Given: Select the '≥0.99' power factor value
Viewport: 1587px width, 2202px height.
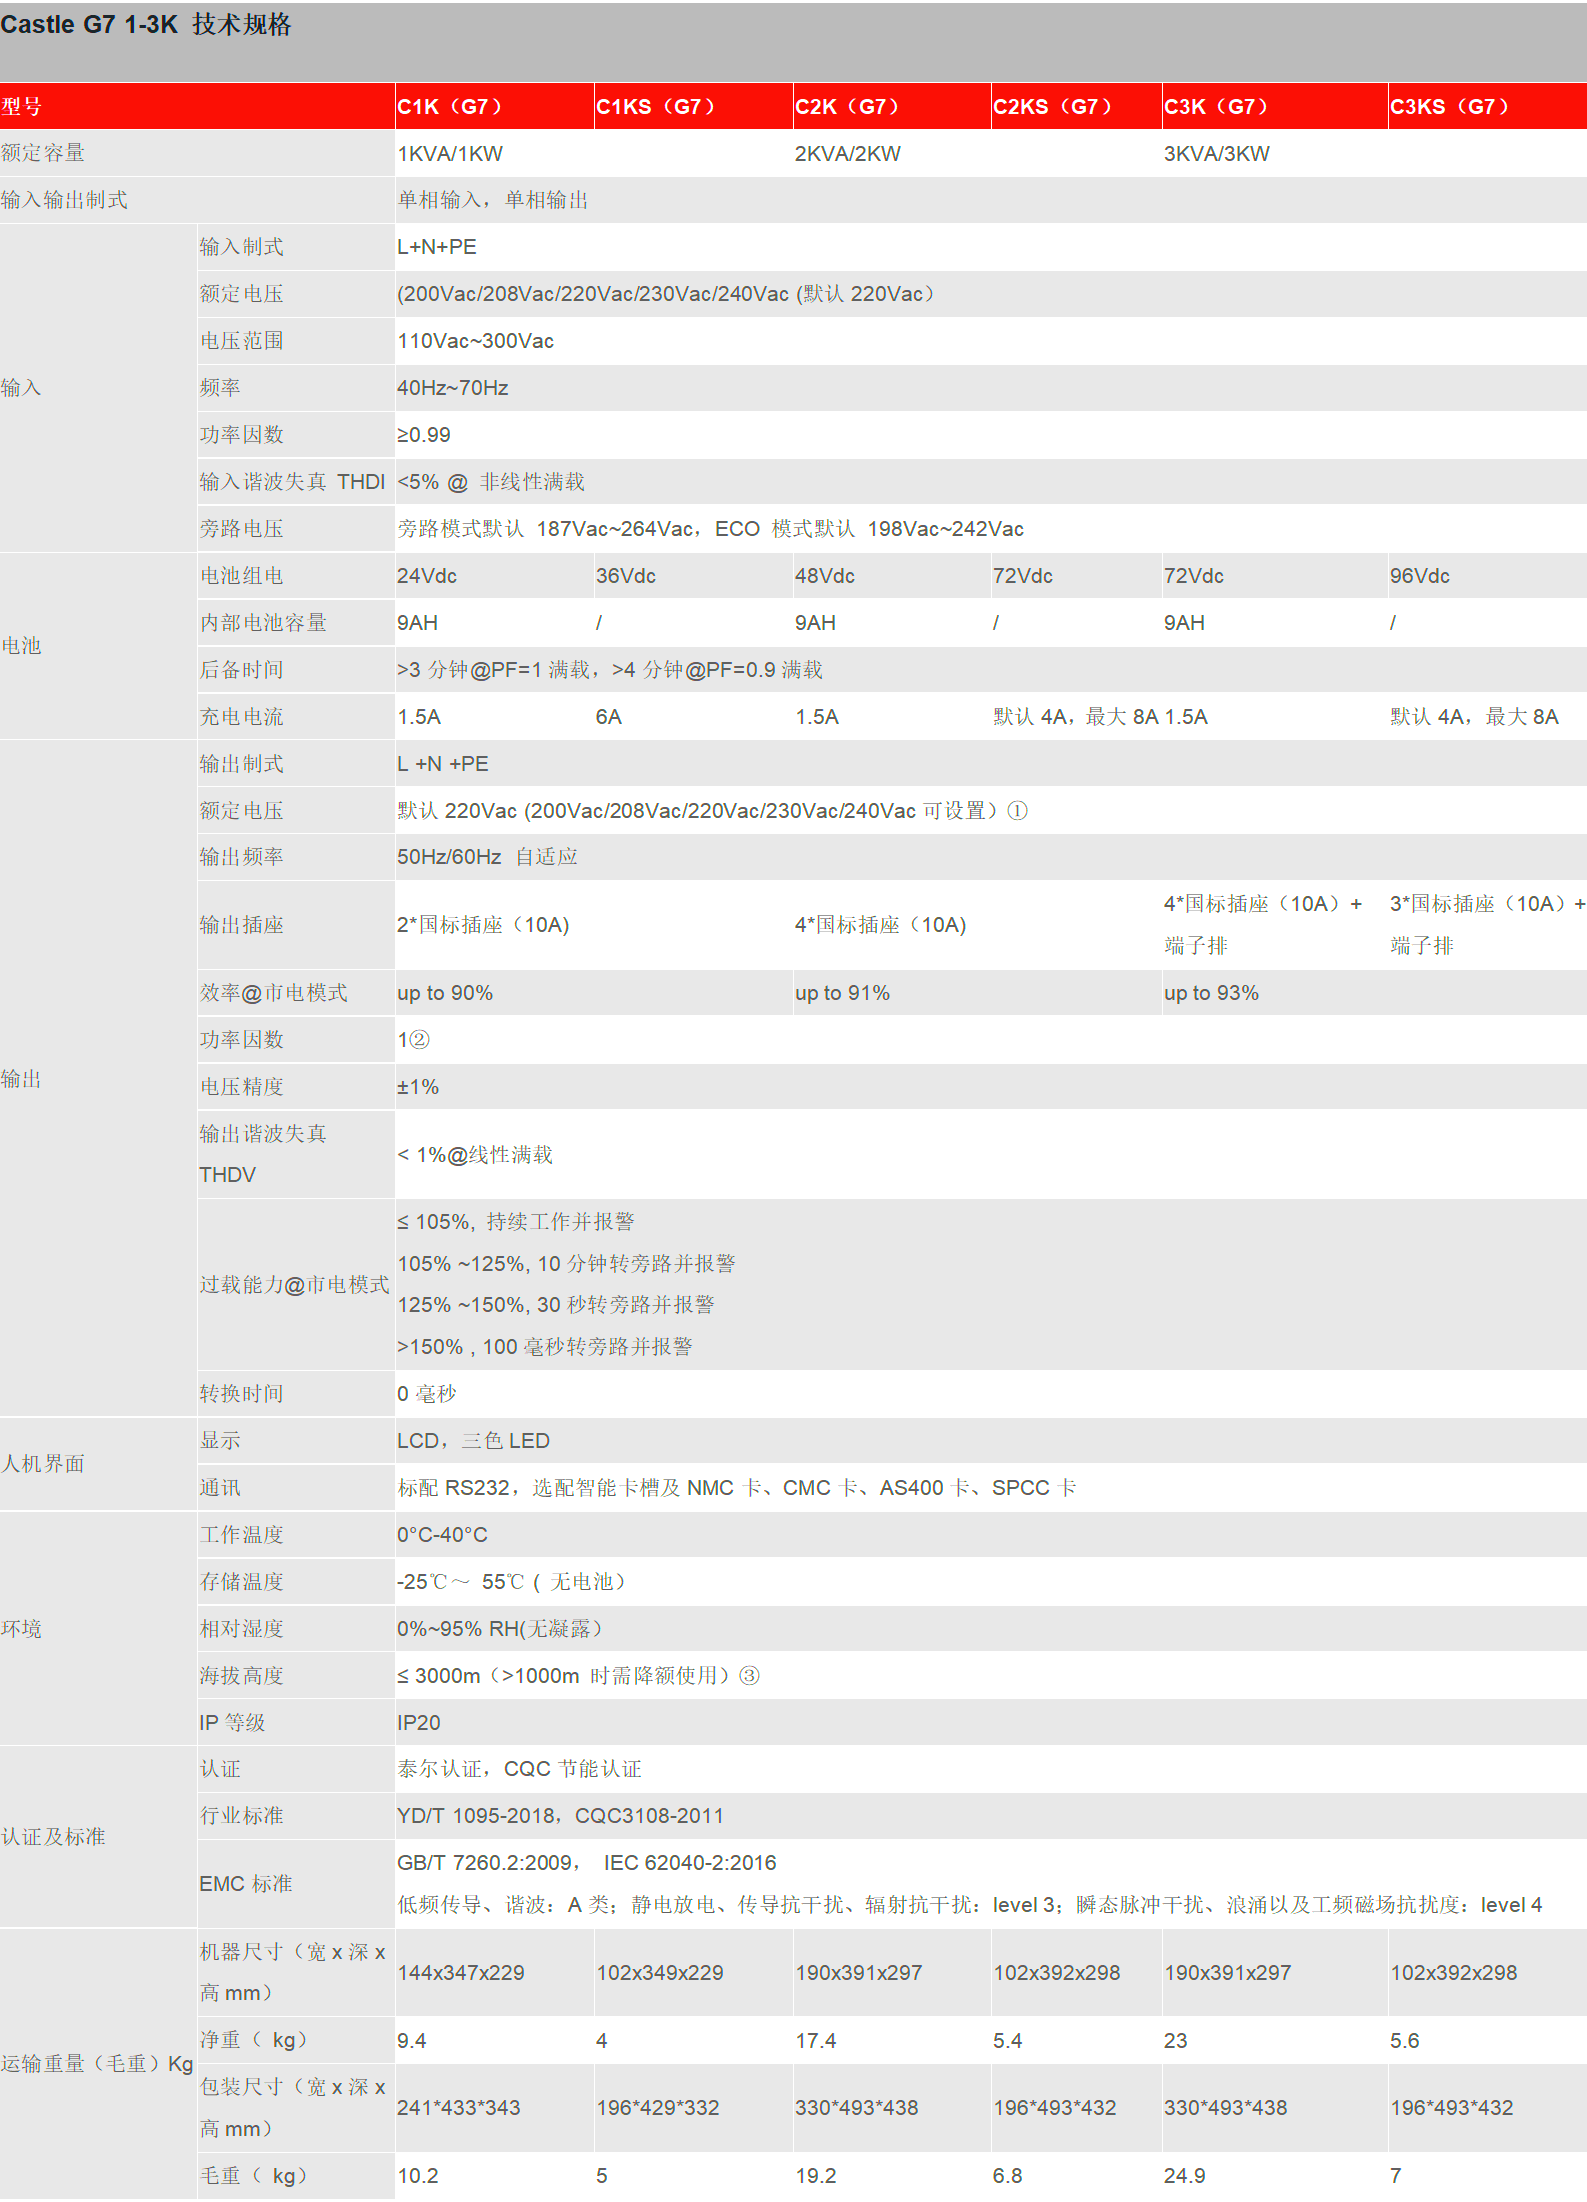Looking at the screenshot, I should [424, 435].
